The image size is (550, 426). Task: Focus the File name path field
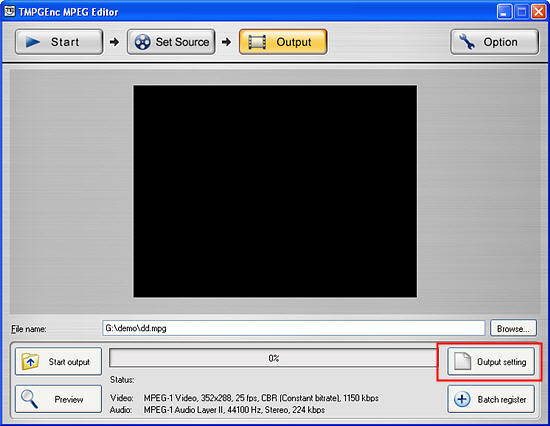coord(294,328)
